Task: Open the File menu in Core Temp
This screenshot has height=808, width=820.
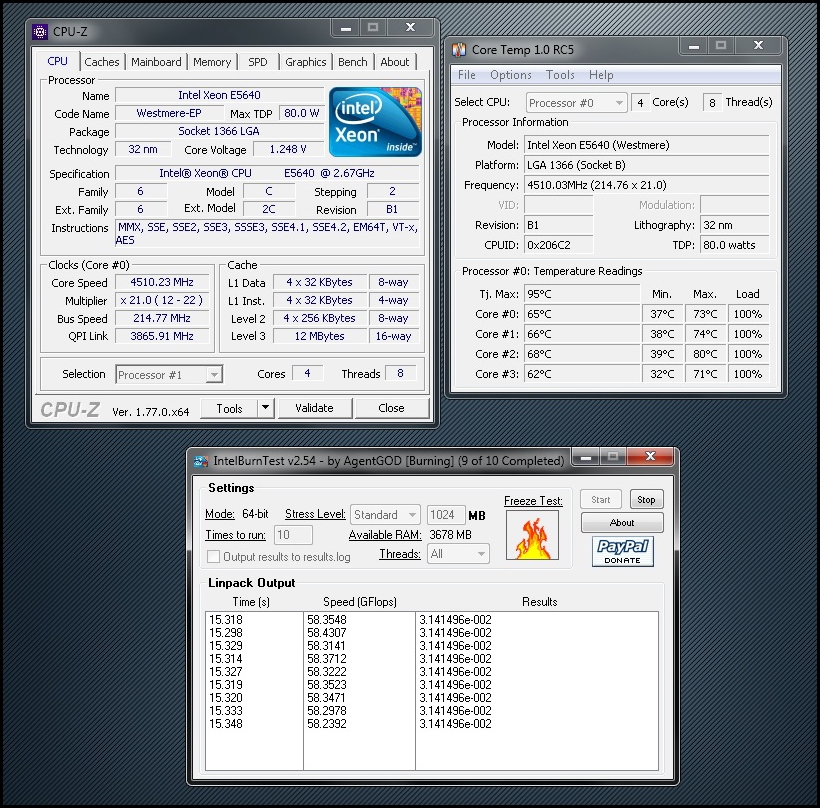Action: click(466, 75)
